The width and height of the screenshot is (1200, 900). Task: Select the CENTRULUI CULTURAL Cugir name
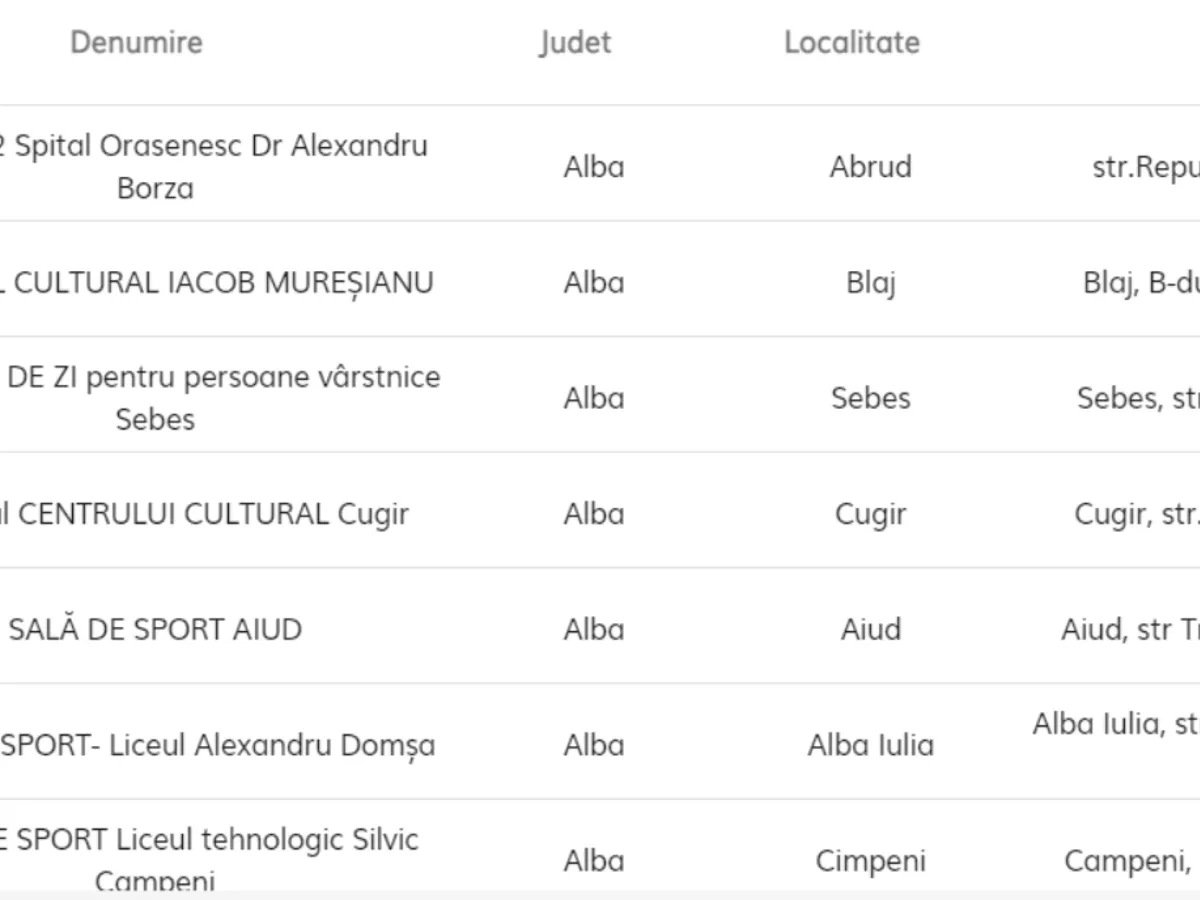click(204, 514)
